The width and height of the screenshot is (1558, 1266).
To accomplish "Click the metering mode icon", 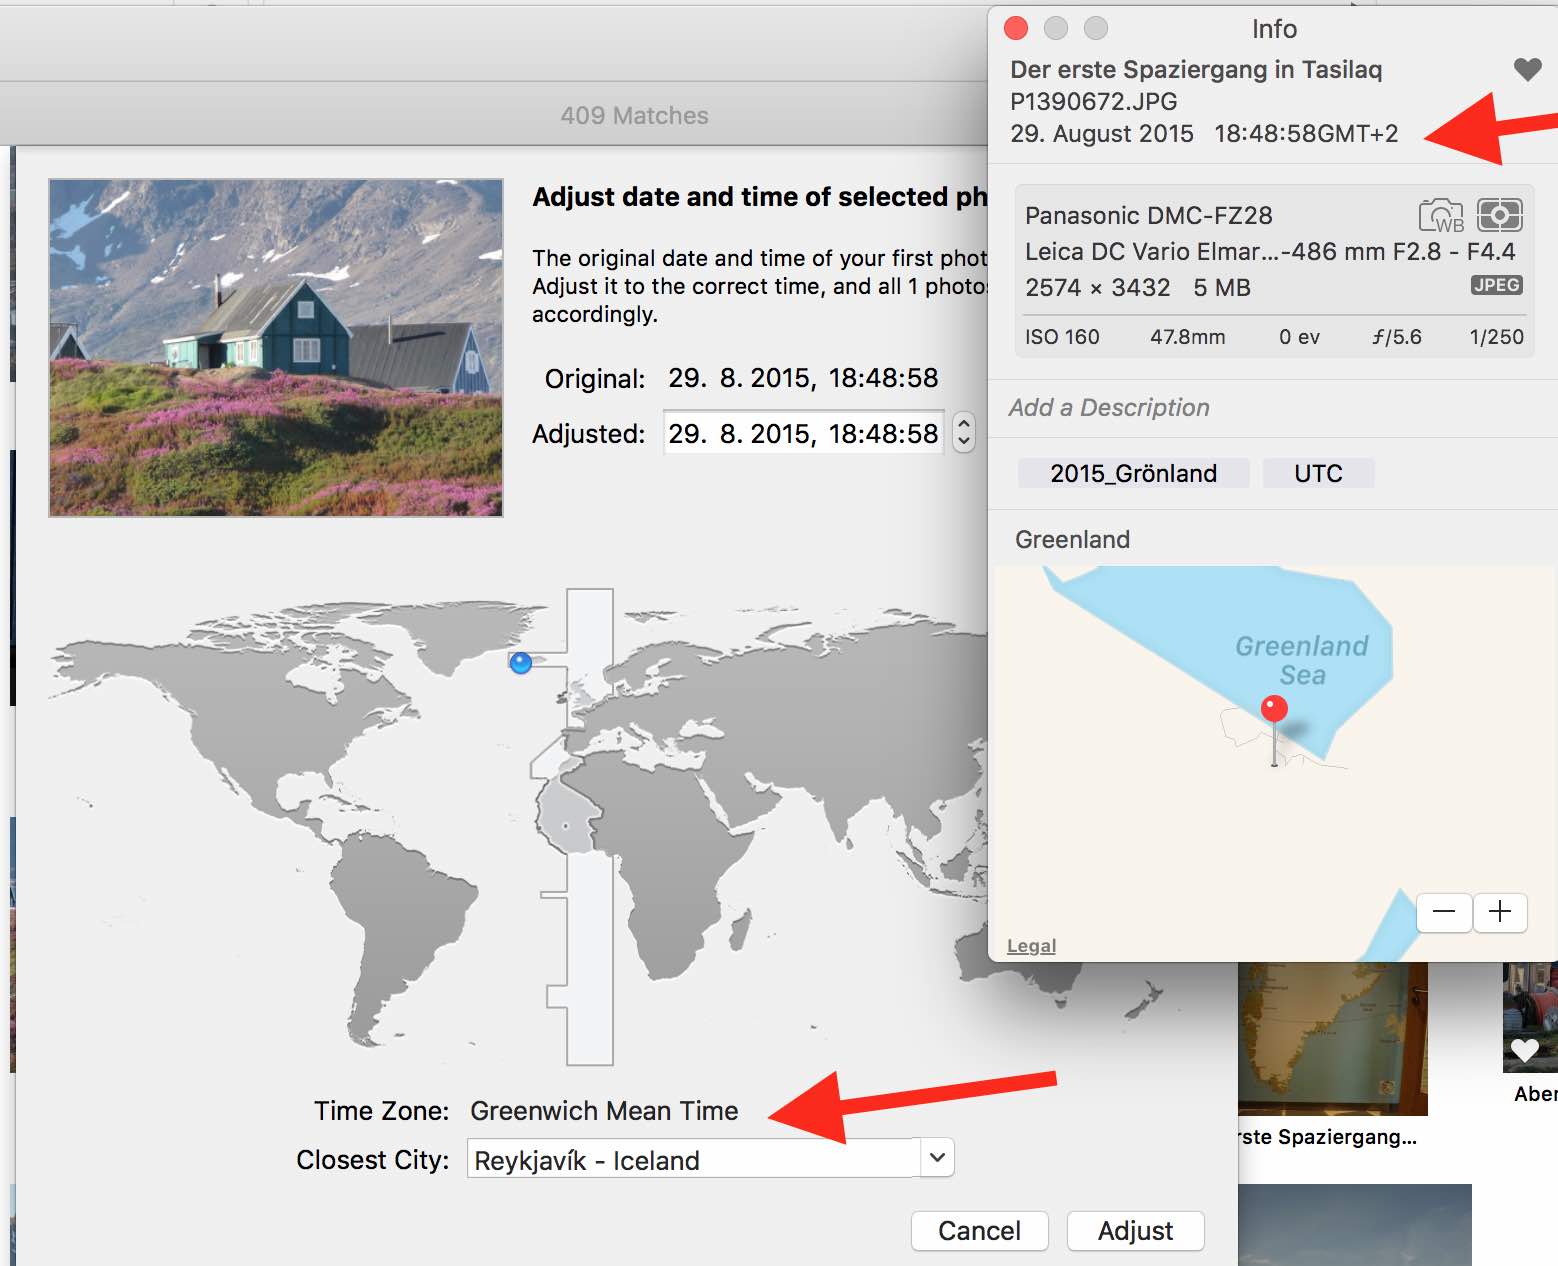I will pos(1499,215).
